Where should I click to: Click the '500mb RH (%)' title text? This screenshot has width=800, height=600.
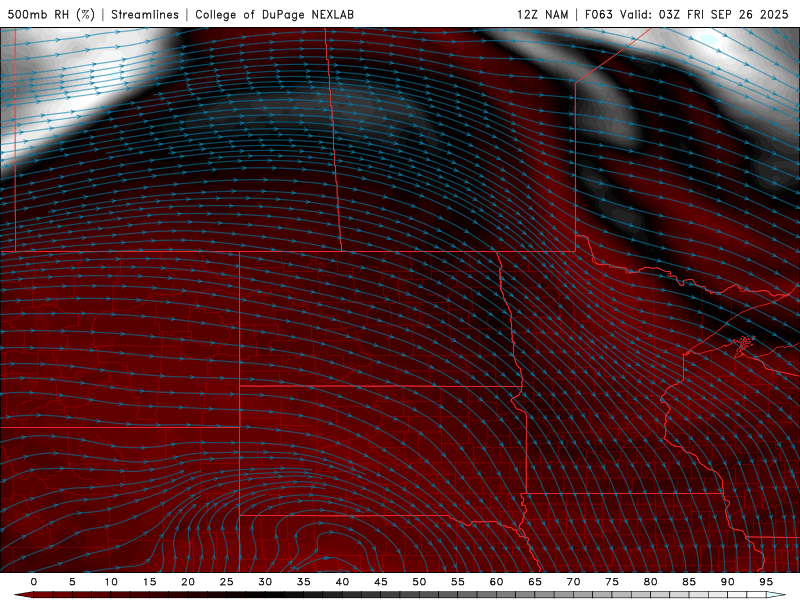[x=51, y=14]
